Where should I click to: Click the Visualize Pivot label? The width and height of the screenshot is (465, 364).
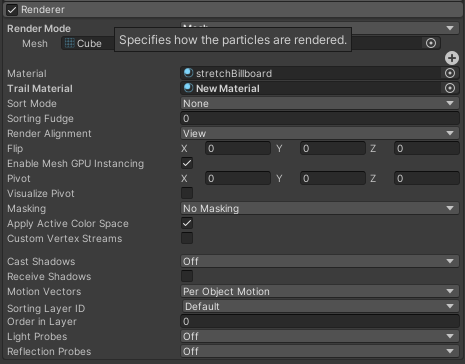pyautogui.click(x=41, y=193)
